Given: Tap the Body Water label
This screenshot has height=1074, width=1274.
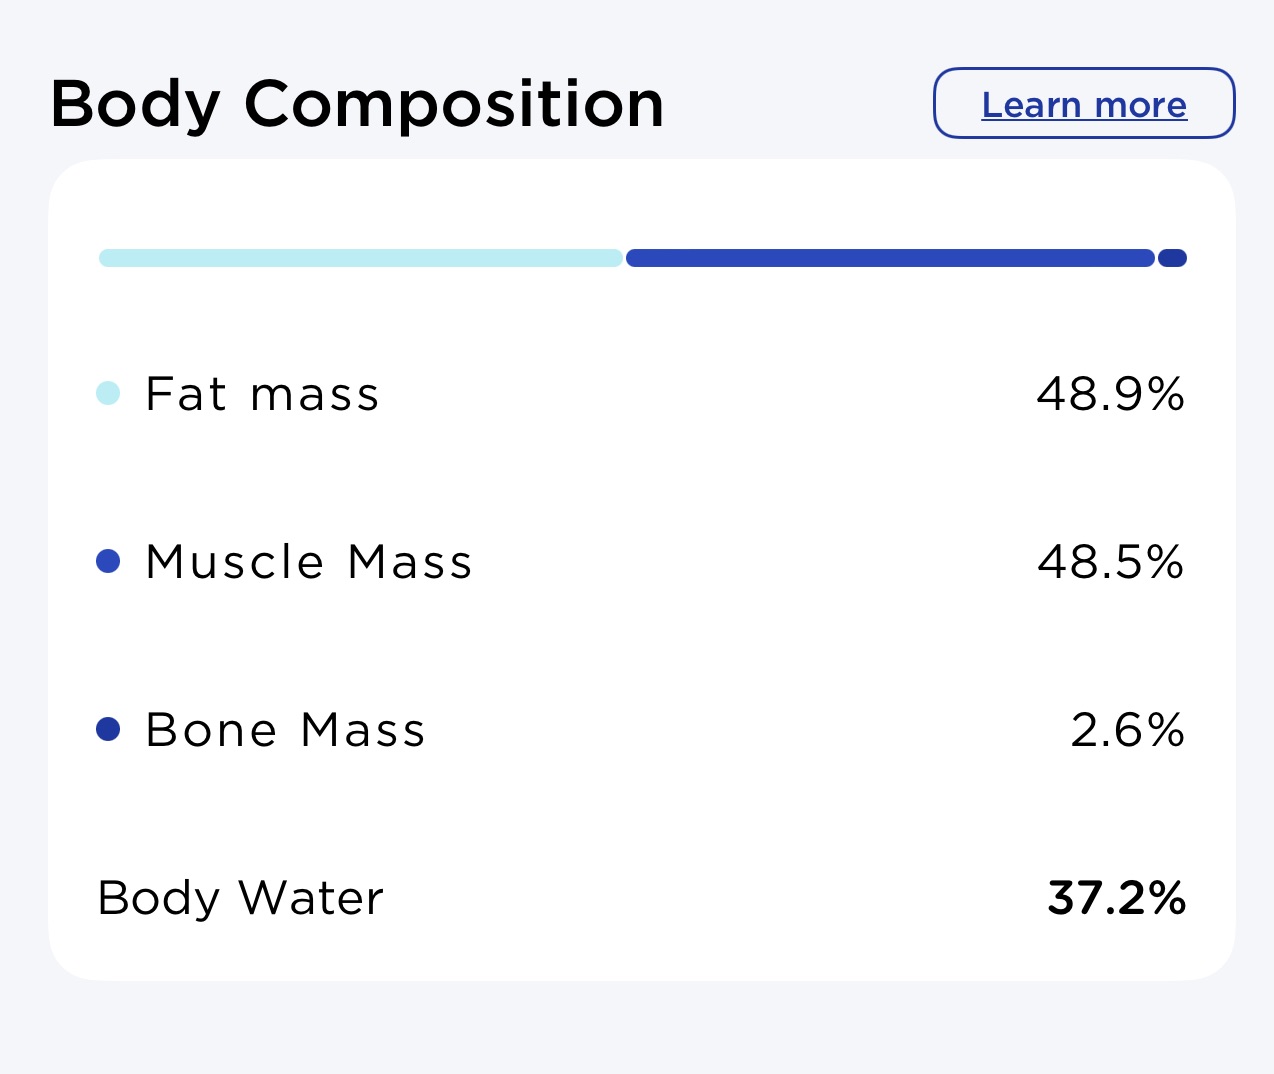Looking at the screenshot, I should 240,898.
